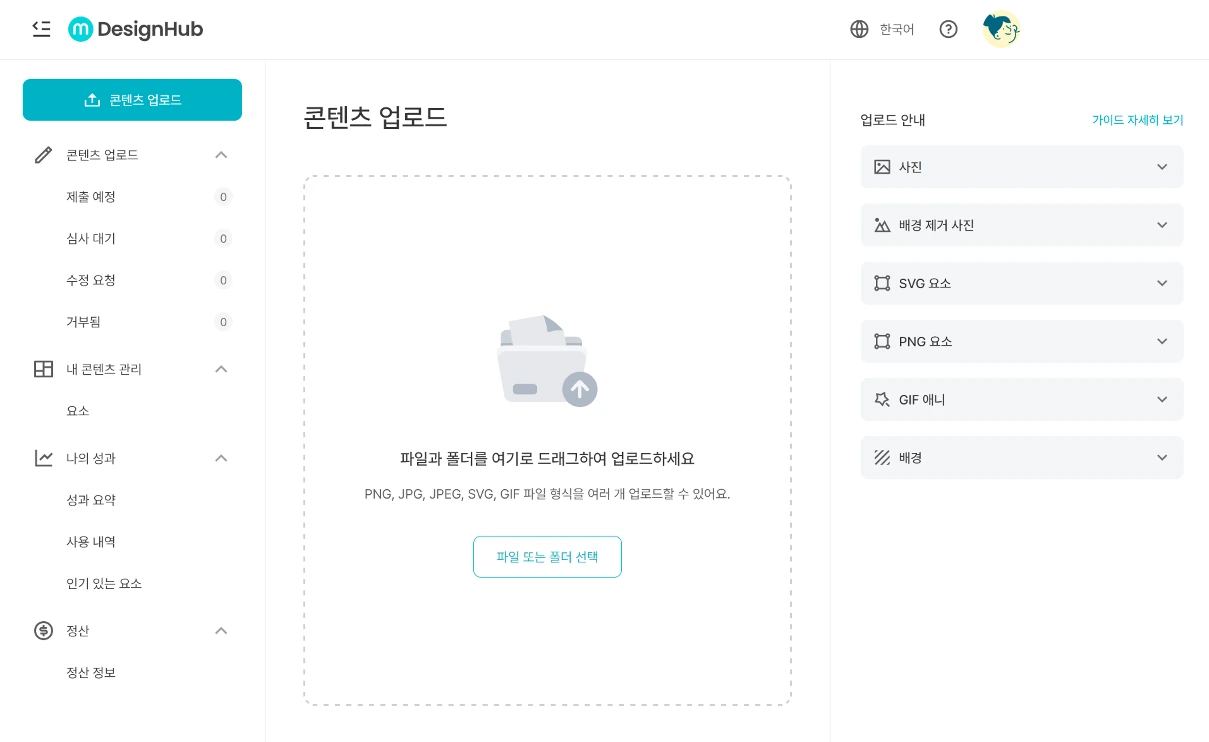Click the 내 콘텐츠 관리 grid icon

coord(43,369)
